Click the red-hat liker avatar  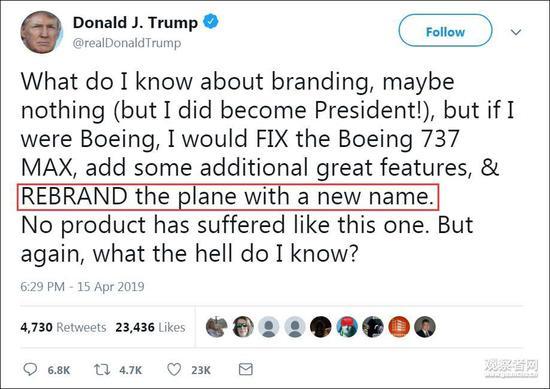point(347,327)
